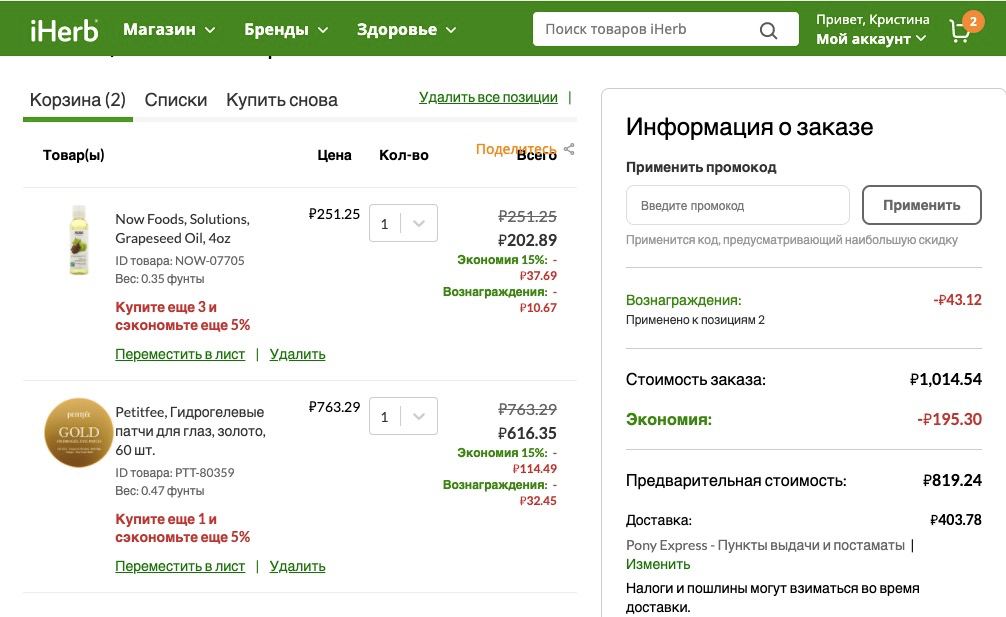The image size is (1006, 617).
Task: Delete Petitfee patches from cart
Action: pyautogui.click(x=297, y=566)
